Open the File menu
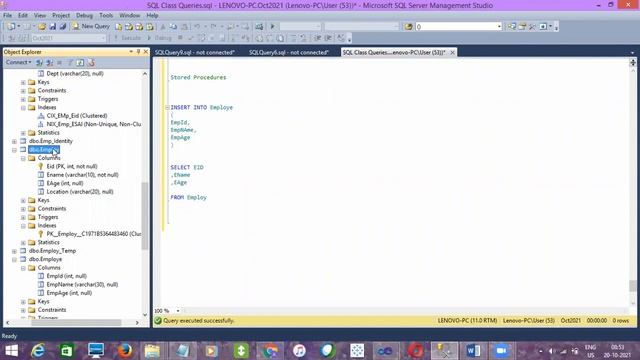Screen dimensions: 640x360 pyautogui.click(x=7, y=16)
